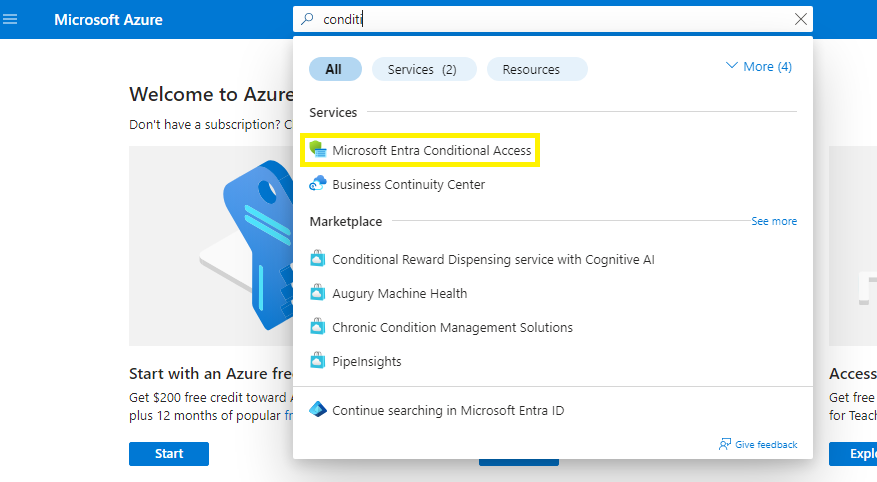Click See more in Marketplace section
This screenshot has width=877, height=482.
click(x=774, y=221)
